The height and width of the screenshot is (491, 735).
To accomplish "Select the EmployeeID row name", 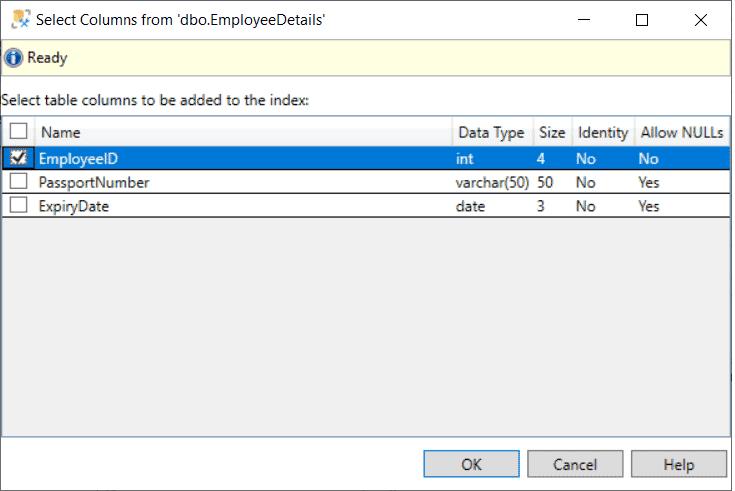I will tap(78, 158).
